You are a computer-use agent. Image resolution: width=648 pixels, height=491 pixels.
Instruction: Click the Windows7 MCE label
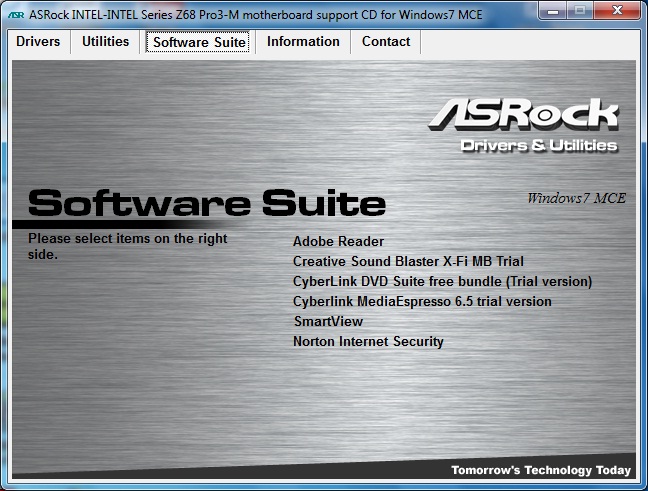[x=576, y=198]
